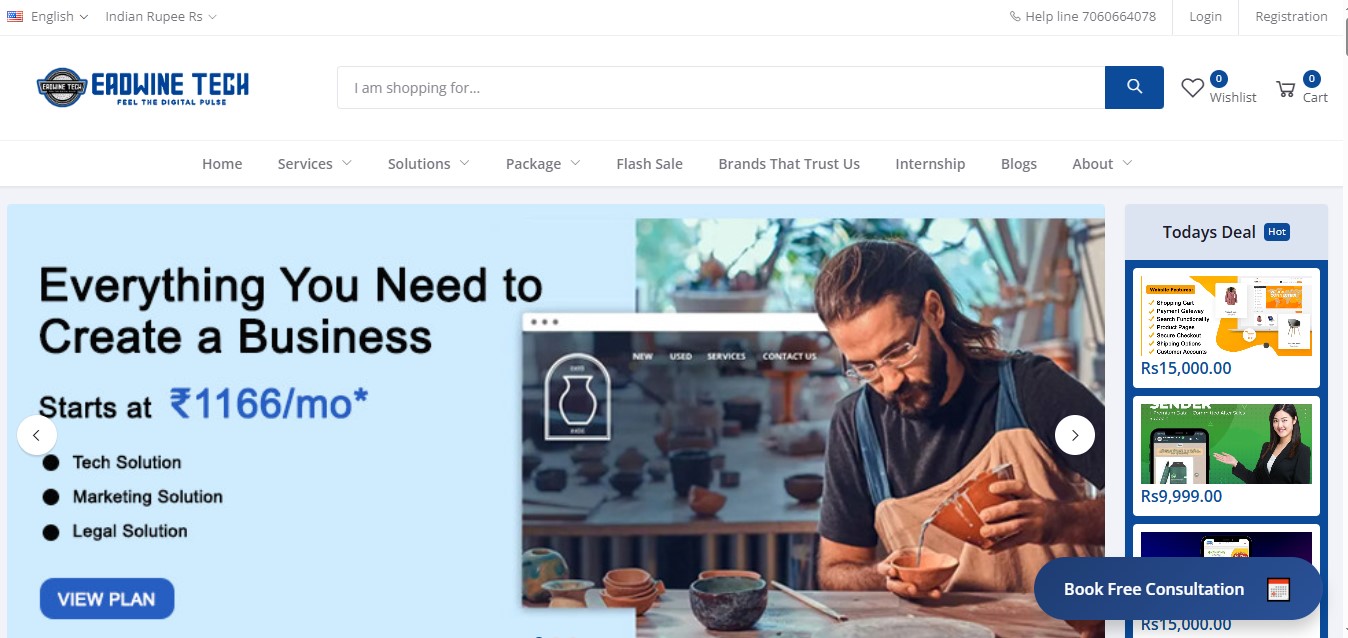1348x638 pixels.
Task: Expand the Solutions menu
Action: coord(429,164)
